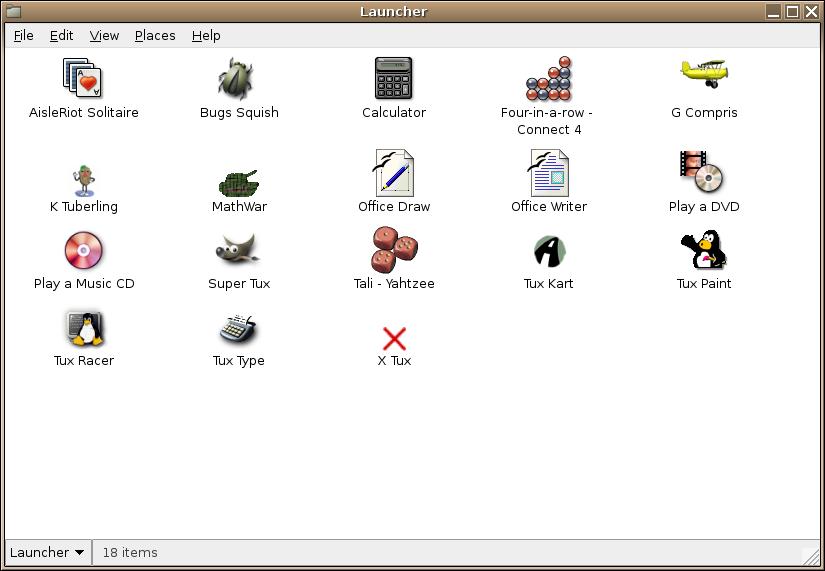Select the K Tuberling potato icon

(x=84, y=180)
